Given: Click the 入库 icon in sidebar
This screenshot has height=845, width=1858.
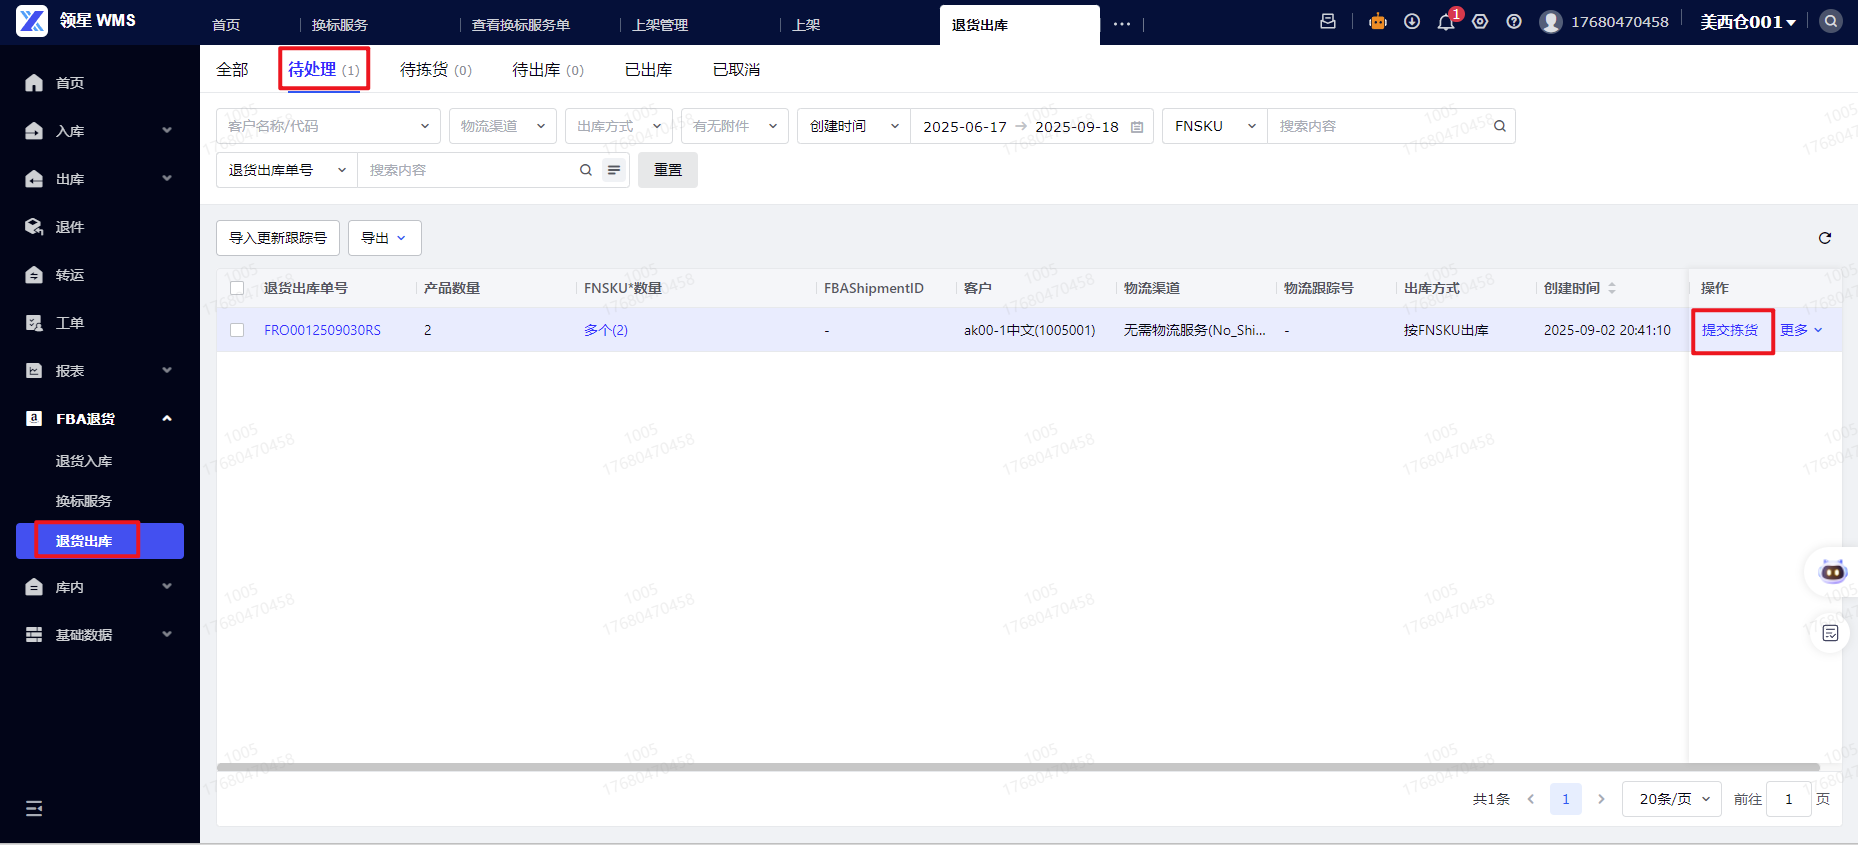Looking at the screenshot, I should 34,131.
